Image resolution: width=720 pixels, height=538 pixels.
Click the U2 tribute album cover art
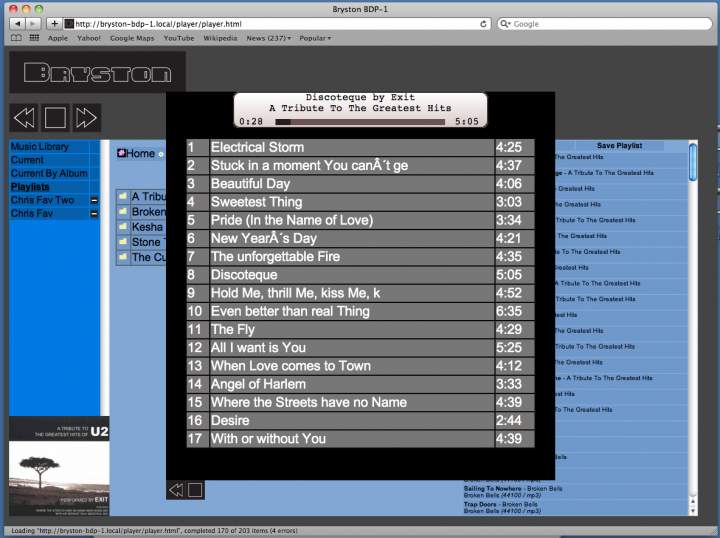click(x=59, y=466)
